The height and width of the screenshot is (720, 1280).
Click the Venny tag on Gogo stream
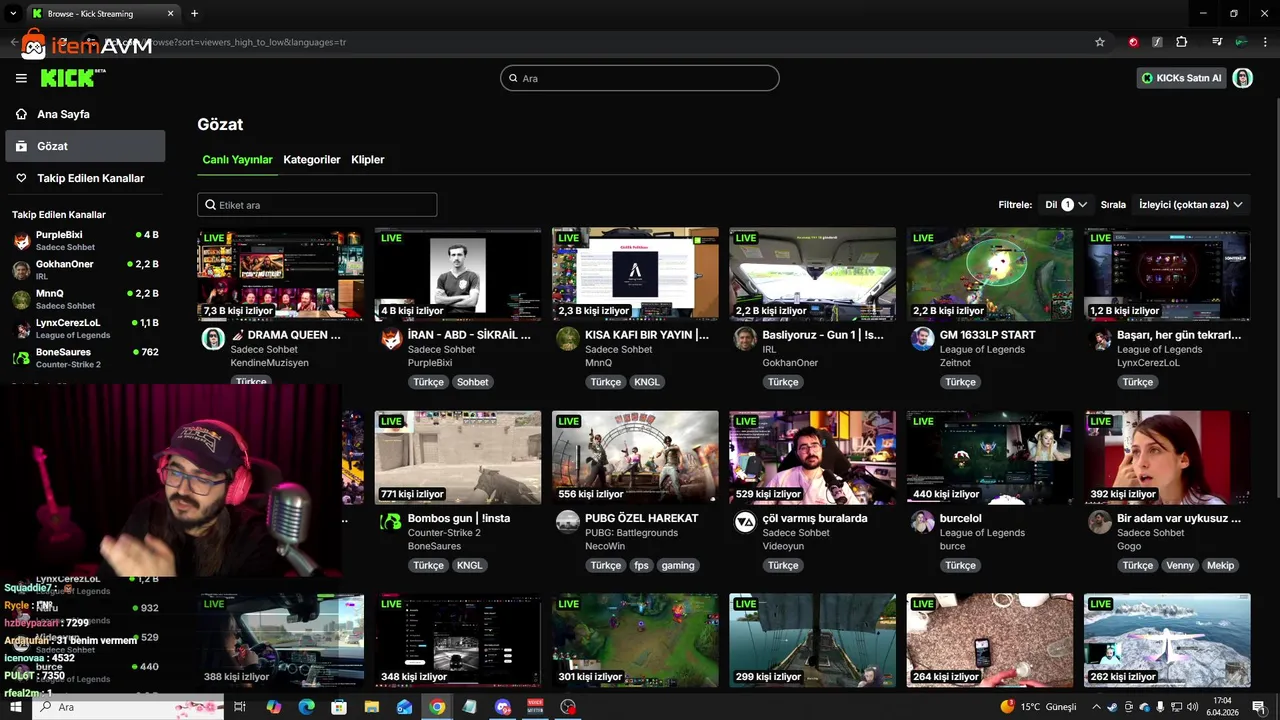click(1180, 566)
